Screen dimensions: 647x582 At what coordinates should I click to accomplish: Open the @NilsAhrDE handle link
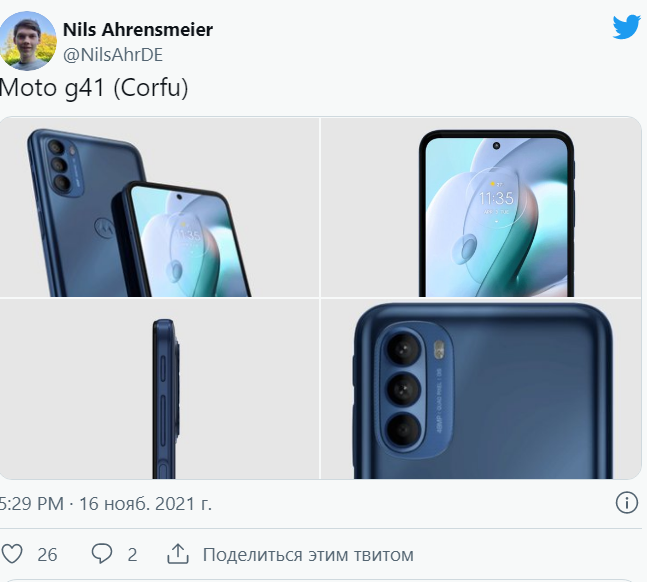coord(113,55)
